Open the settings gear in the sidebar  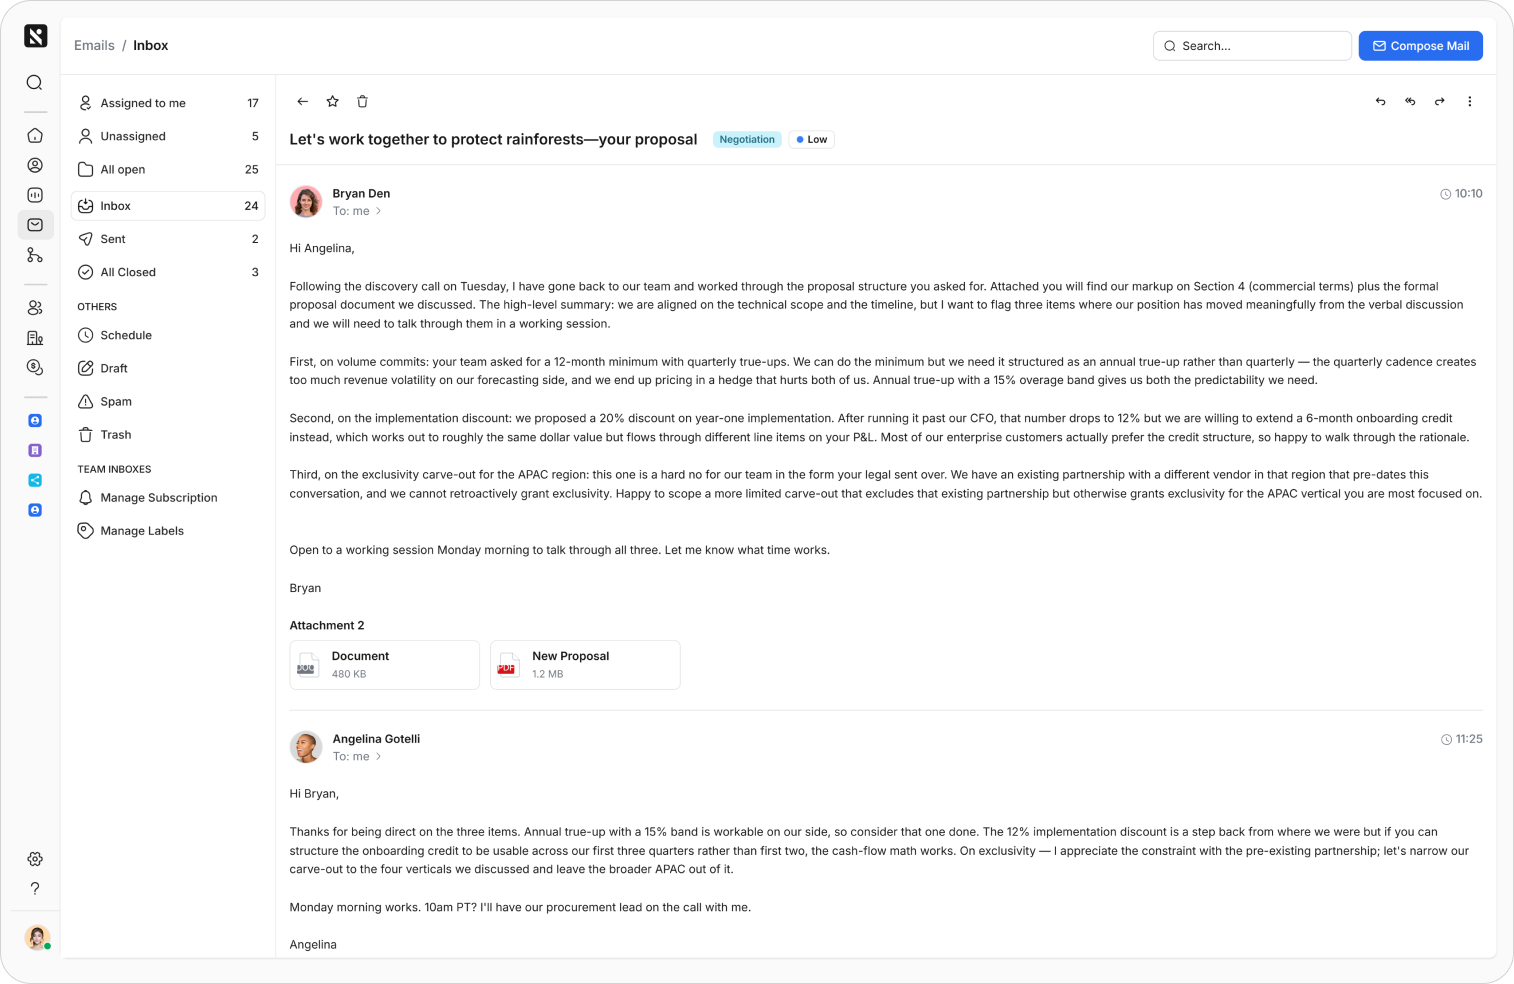pos(35,859)
